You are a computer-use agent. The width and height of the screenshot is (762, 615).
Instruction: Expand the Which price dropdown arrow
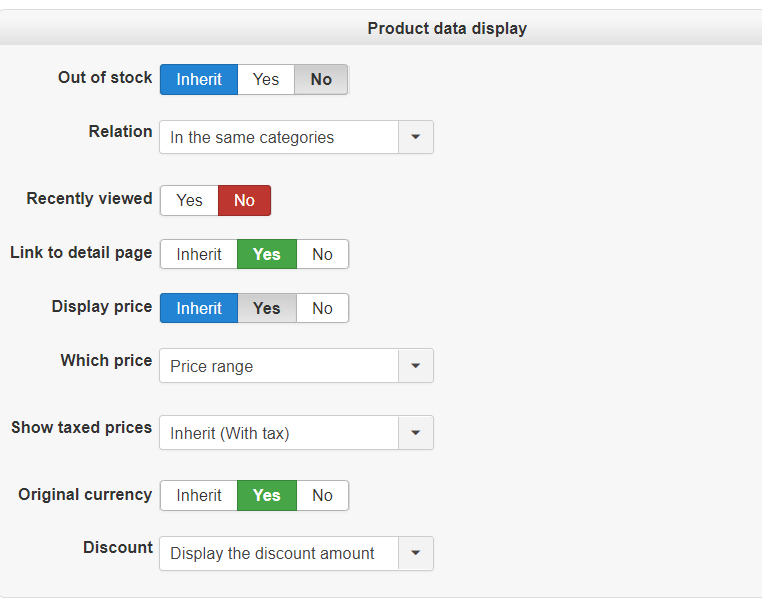pos(416,367)
